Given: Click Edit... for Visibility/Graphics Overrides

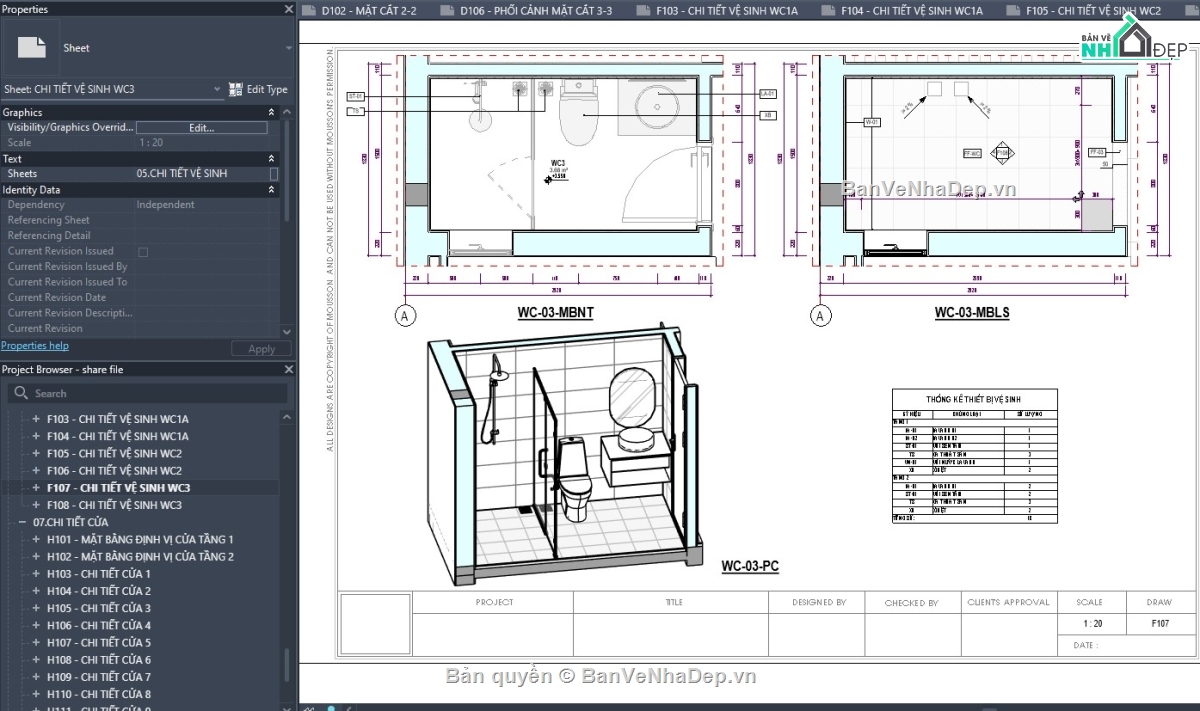Looking at the screenshot, I should [x=202, y=128].
